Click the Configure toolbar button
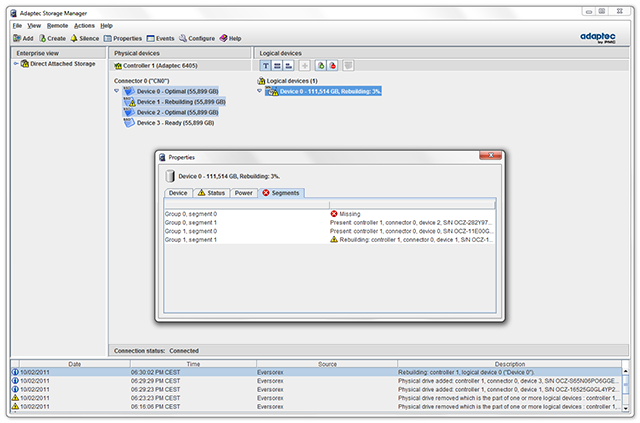 pyautogui.click(x=197, y=38)
